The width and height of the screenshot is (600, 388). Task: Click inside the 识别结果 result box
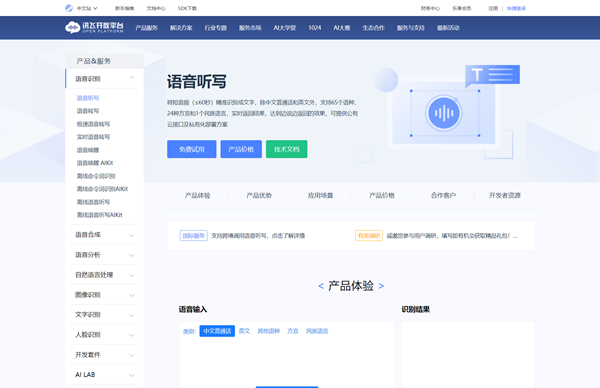coord(468,355)
